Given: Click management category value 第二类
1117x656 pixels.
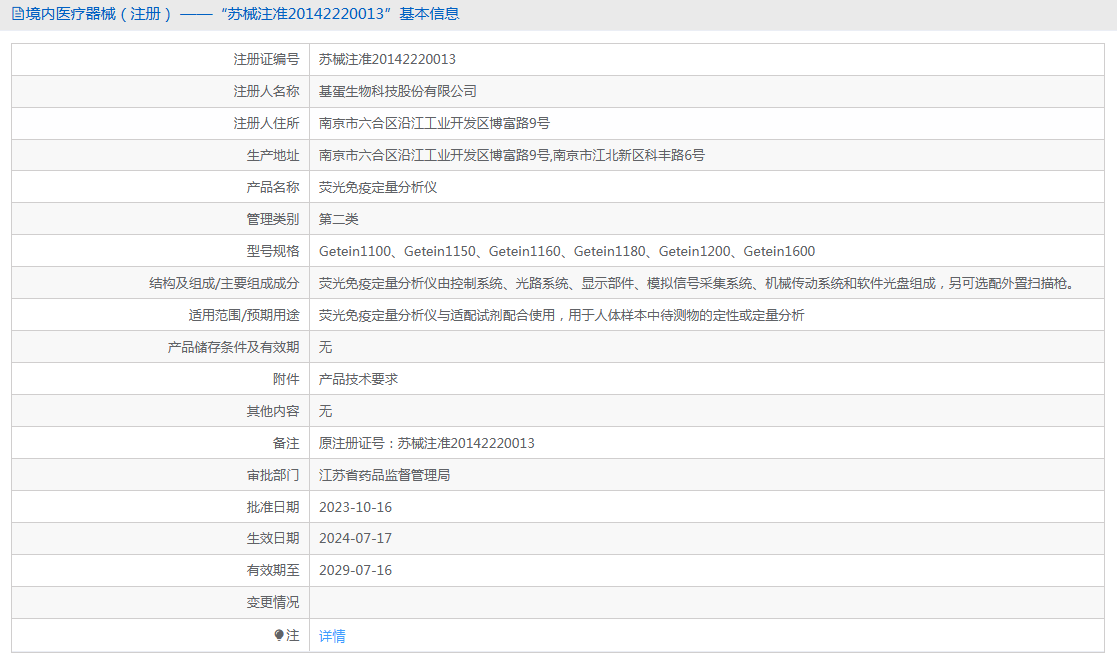Looking at the screenshot, I should click(x=338, y=220).
